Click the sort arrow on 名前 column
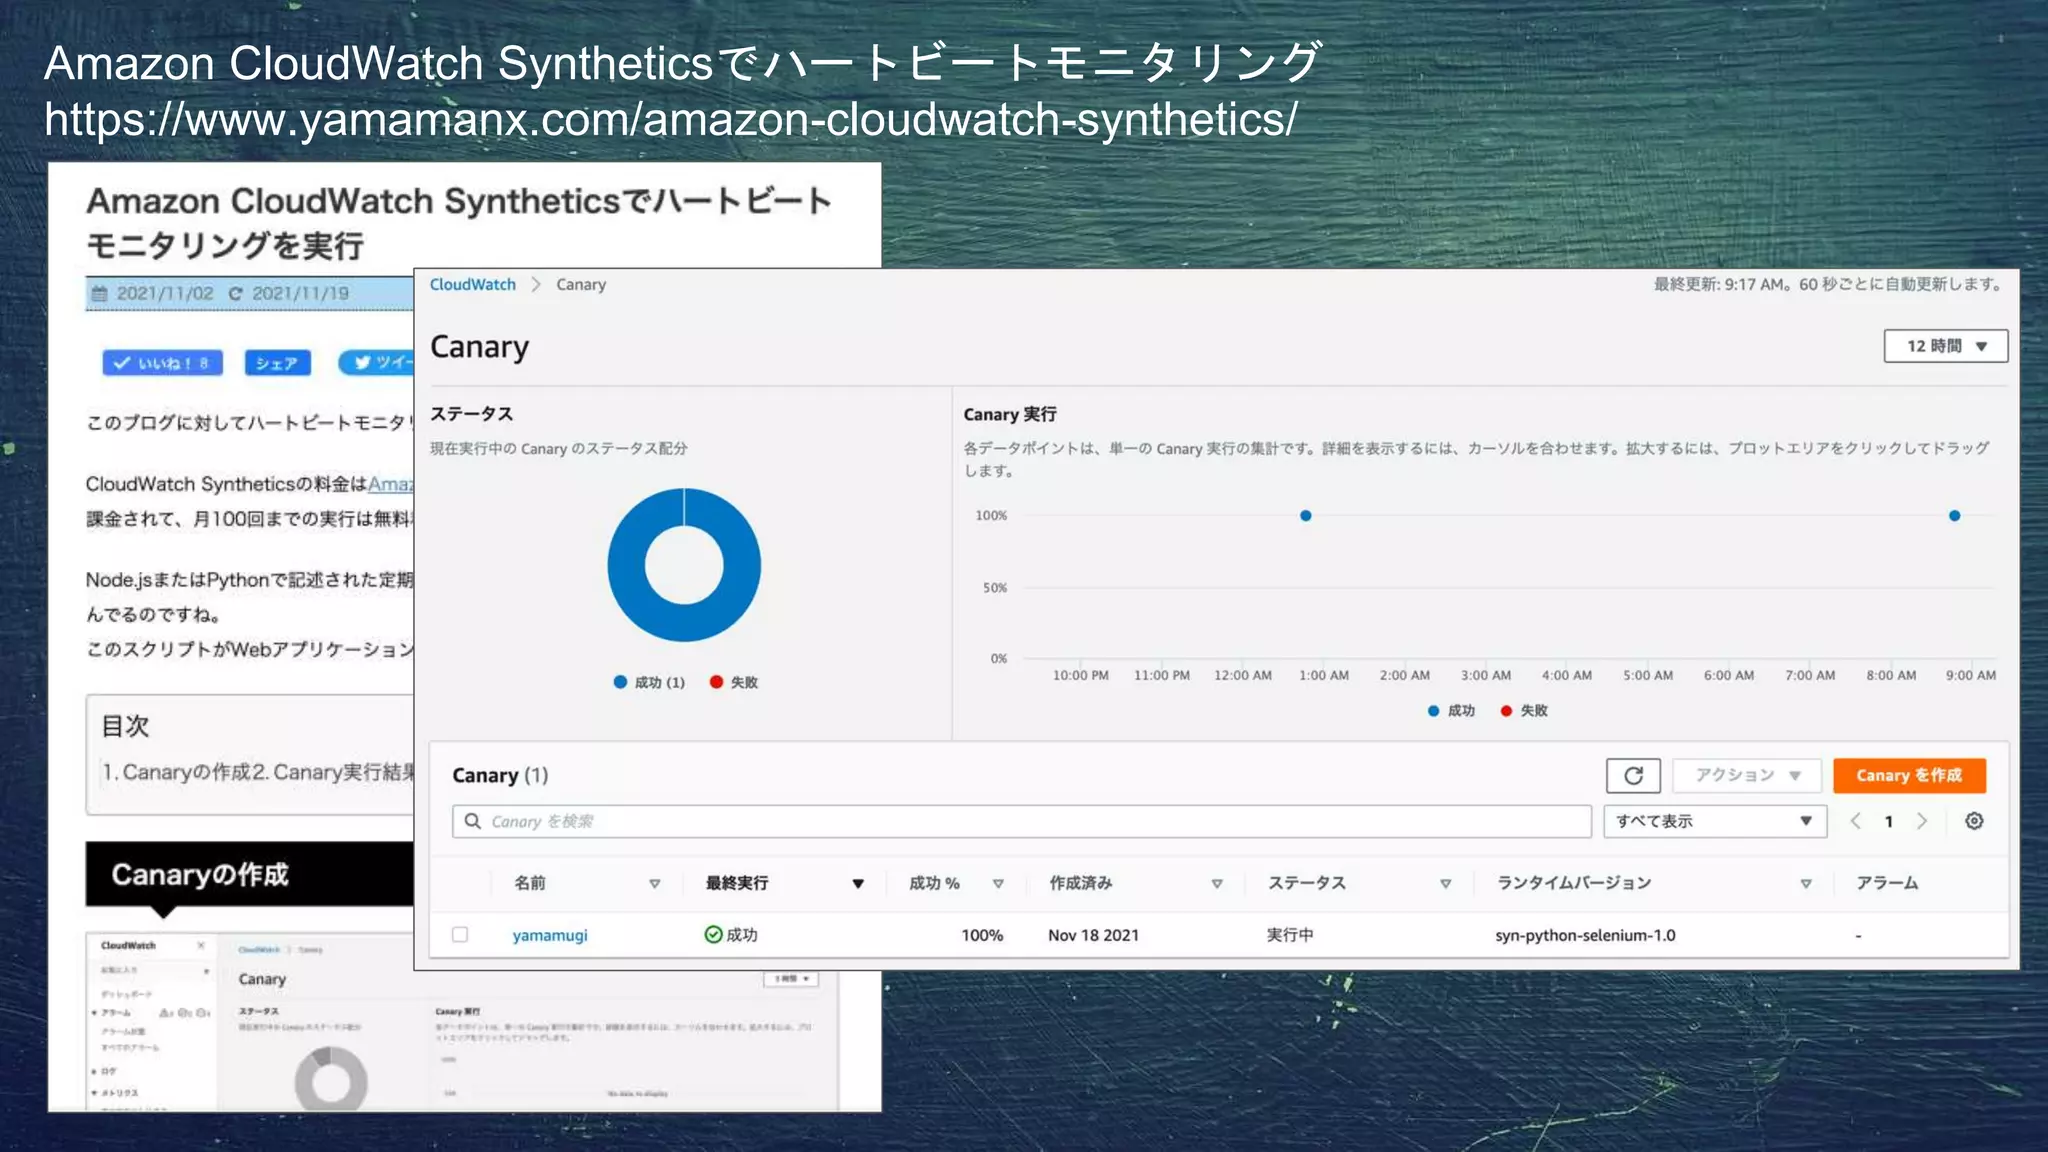2048x1152 pixels. point(655,883)
